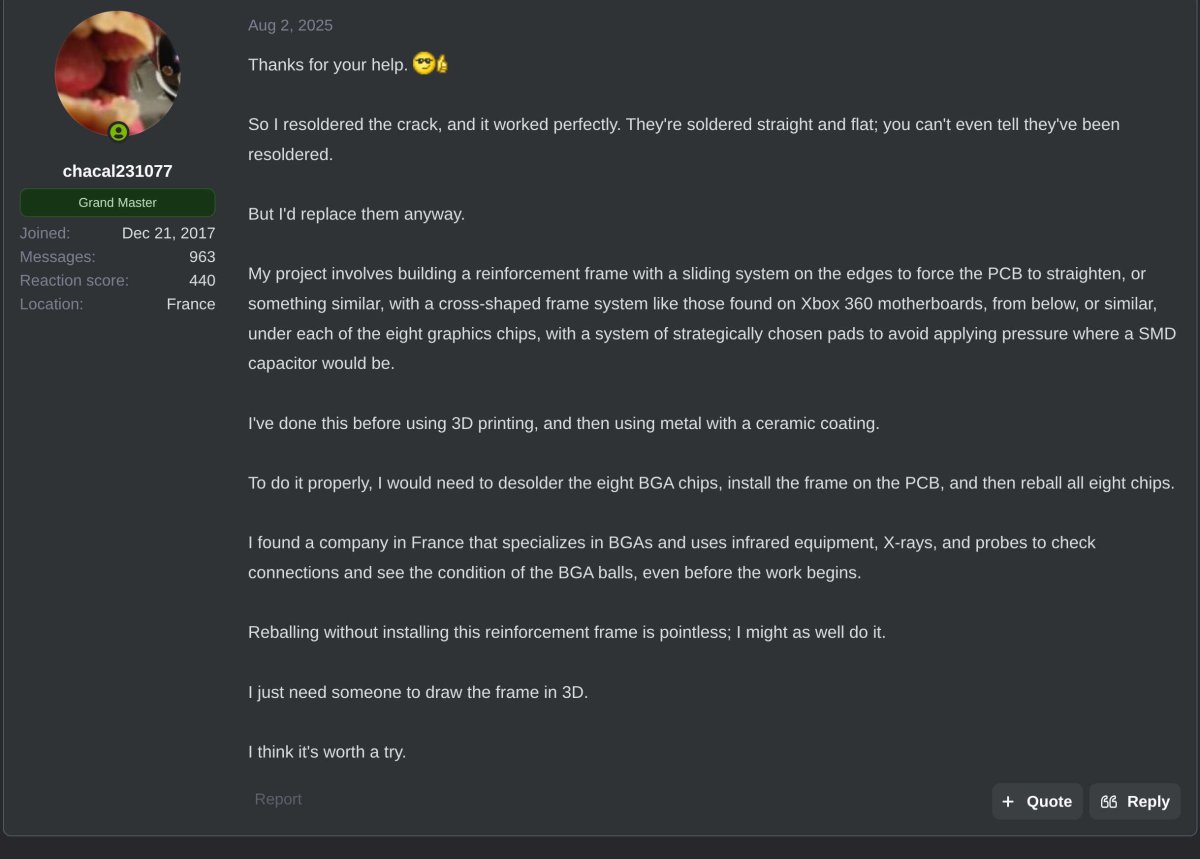Open chacal231077's profile avatar
1200x859 pixels.
point(118,74)
